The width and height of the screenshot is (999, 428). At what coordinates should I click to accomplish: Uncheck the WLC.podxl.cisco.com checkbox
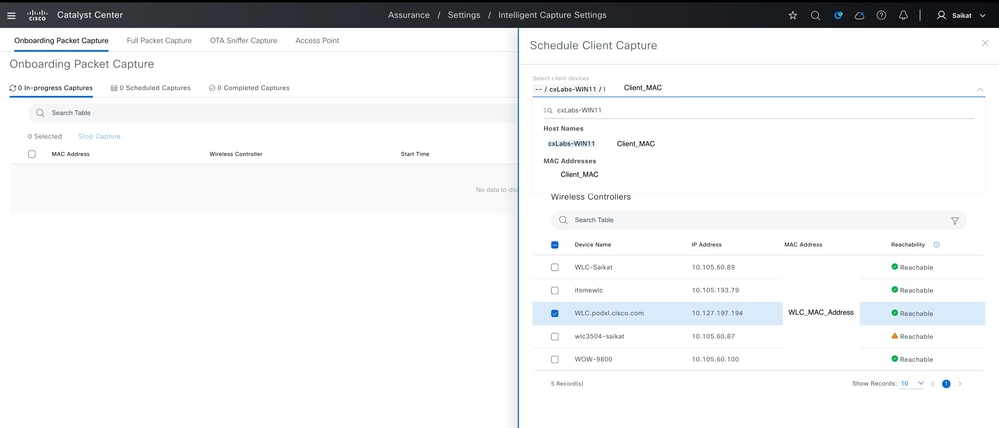tap(554, 313)
